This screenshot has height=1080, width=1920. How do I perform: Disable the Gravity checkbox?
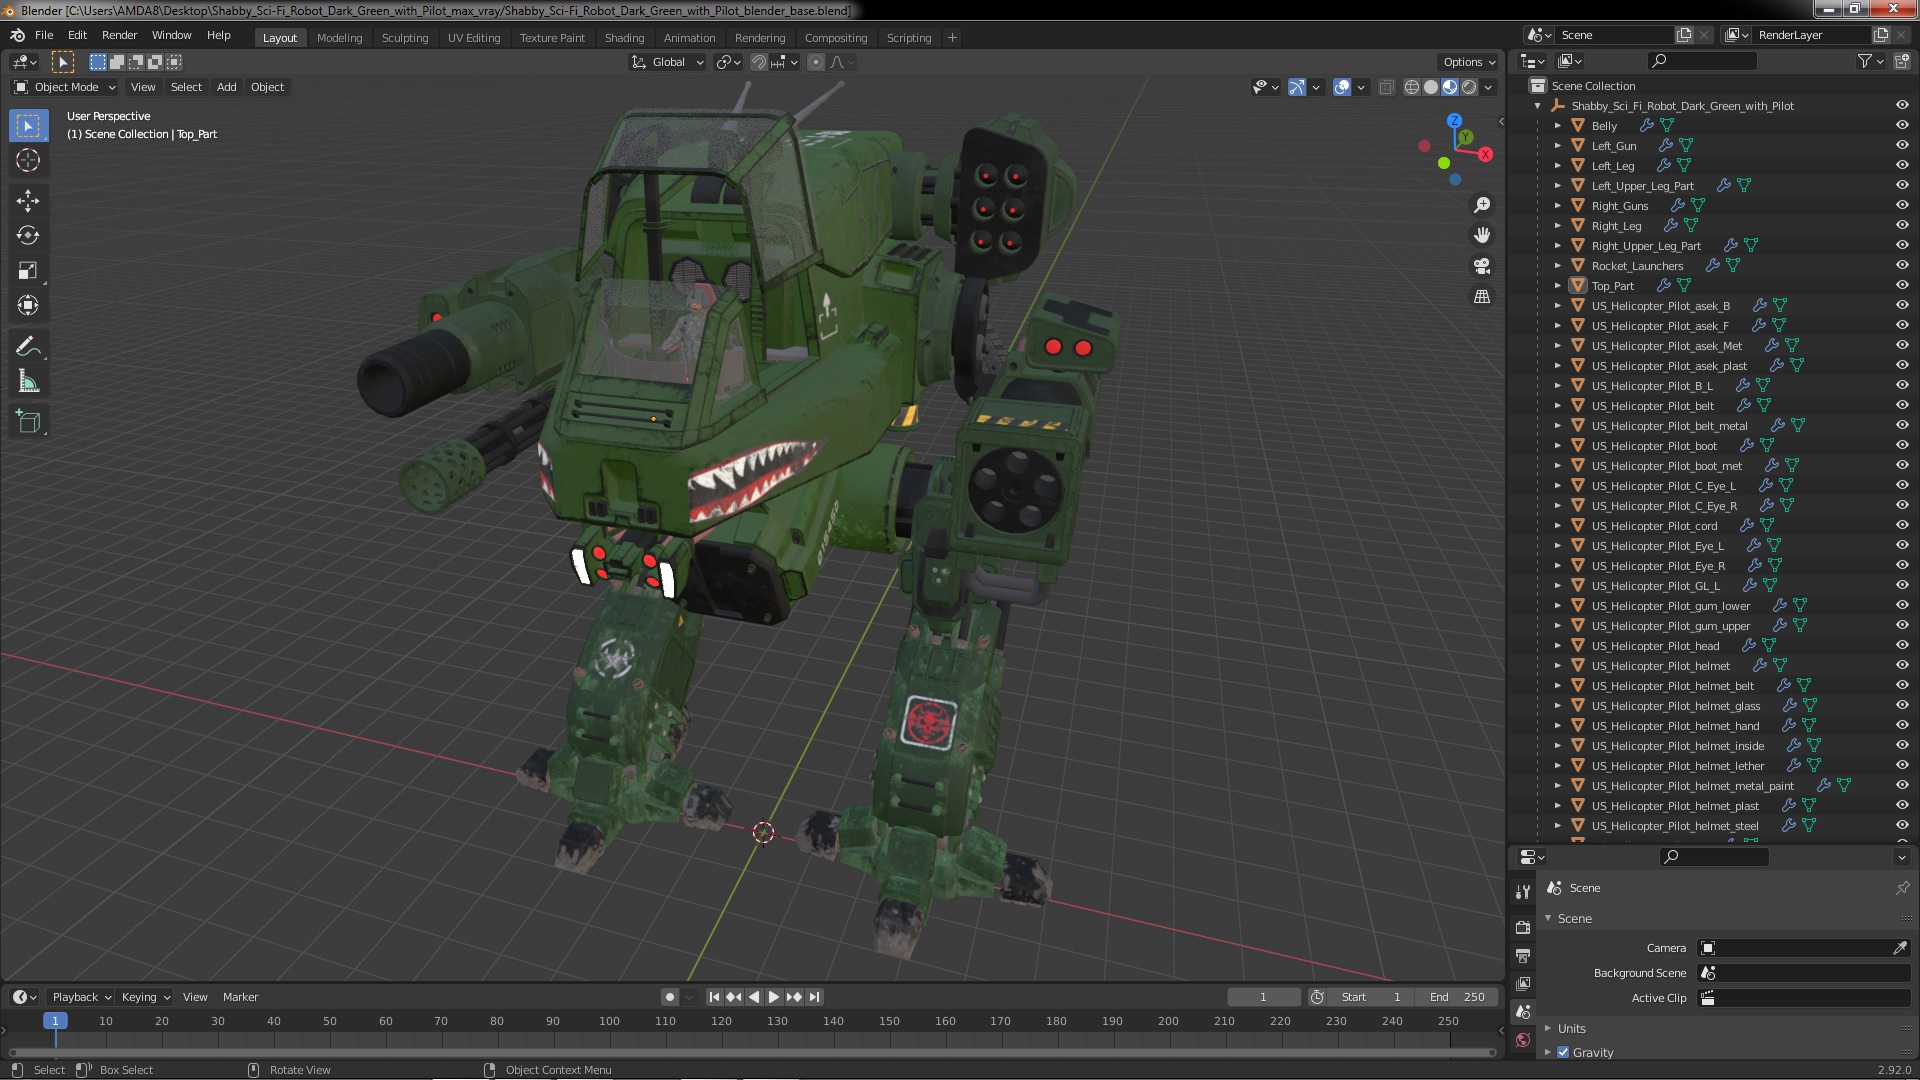[1563, 1052]
